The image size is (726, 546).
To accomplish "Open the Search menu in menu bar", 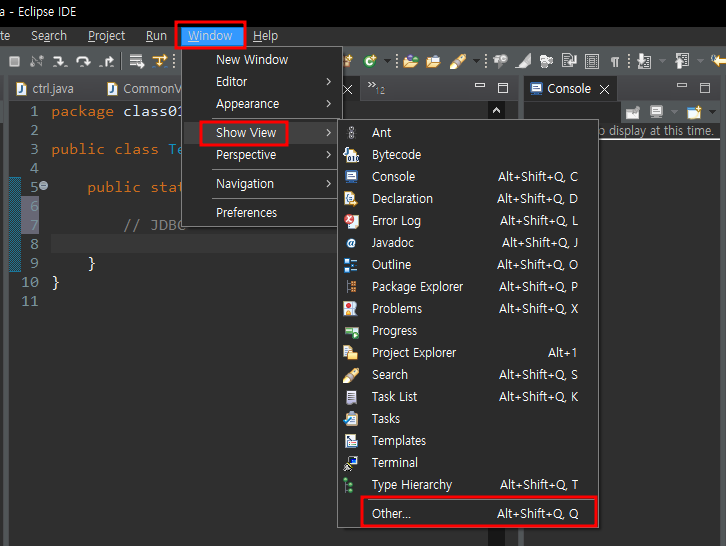I will (x=49, y=36).
